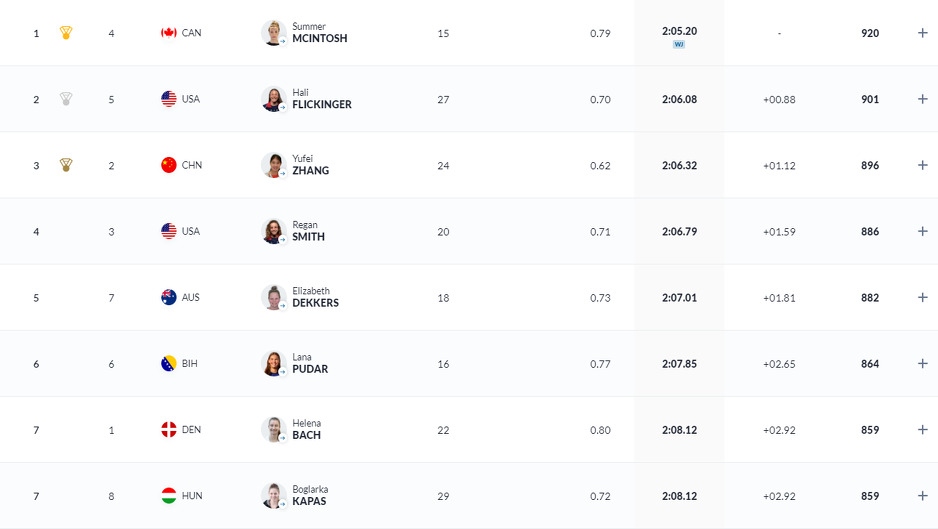This screenshot has width=938, height=529.
Task: Click the Hungary flag icon
Action: coord(169,495)
